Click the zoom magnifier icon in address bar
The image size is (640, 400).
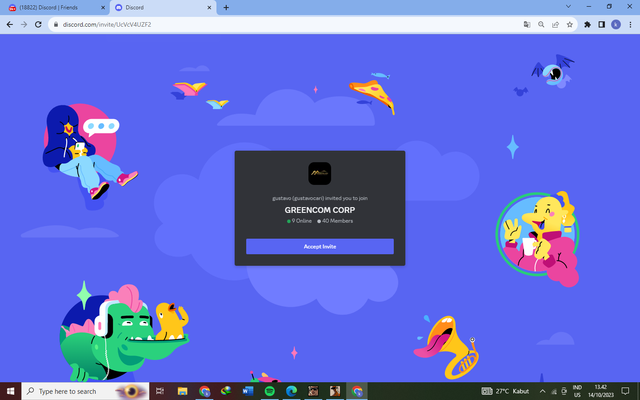pyautogui.click(x=541, y=24)
